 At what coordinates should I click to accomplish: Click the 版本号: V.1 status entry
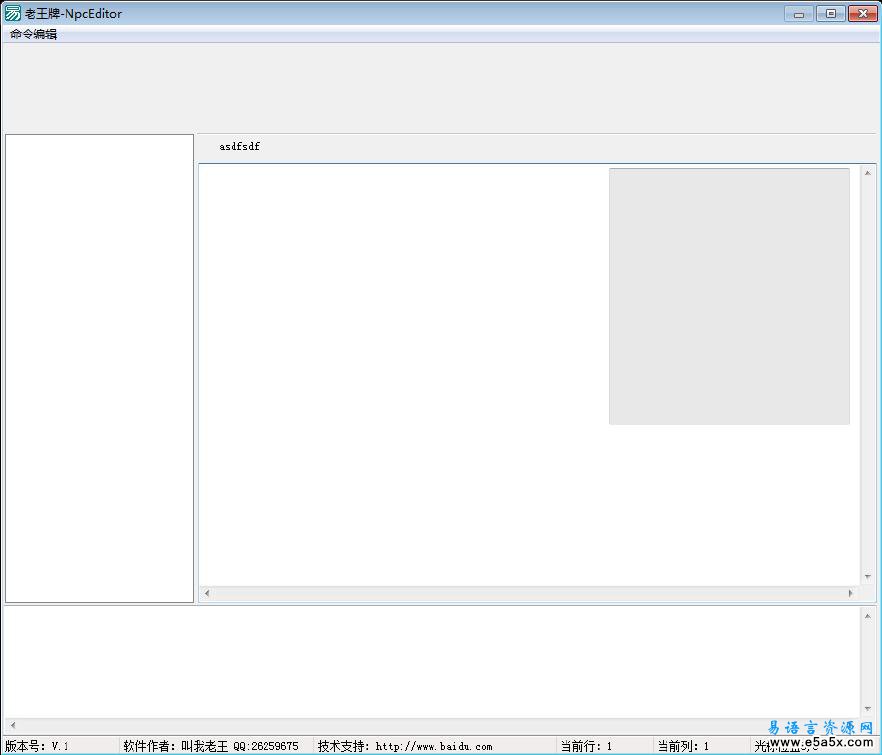click(61, 746)
